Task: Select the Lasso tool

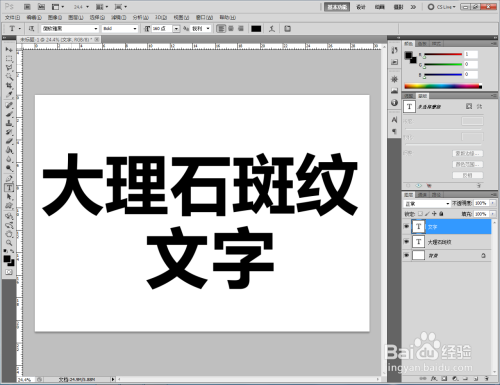Action: click(9, 68)
